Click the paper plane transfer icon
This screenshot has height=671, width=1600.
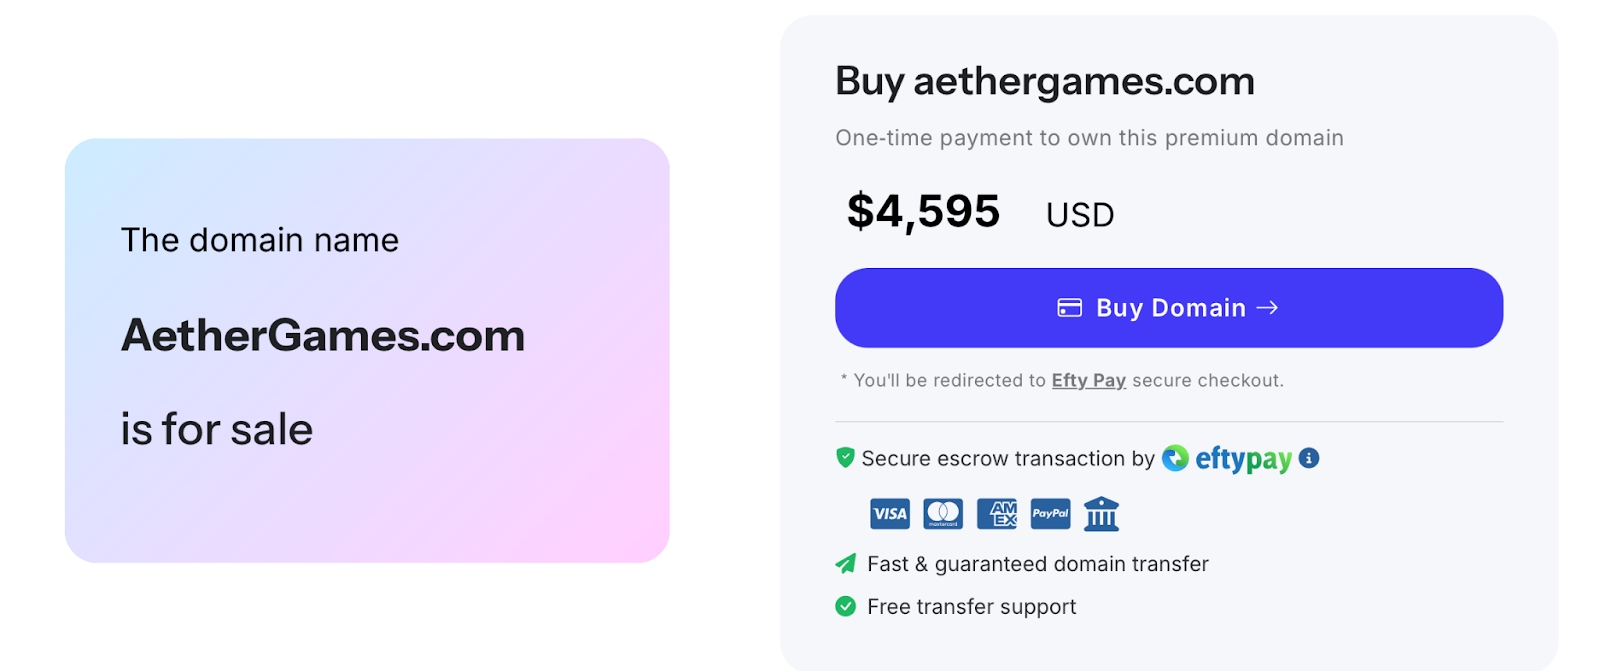(x=845, y=564)
